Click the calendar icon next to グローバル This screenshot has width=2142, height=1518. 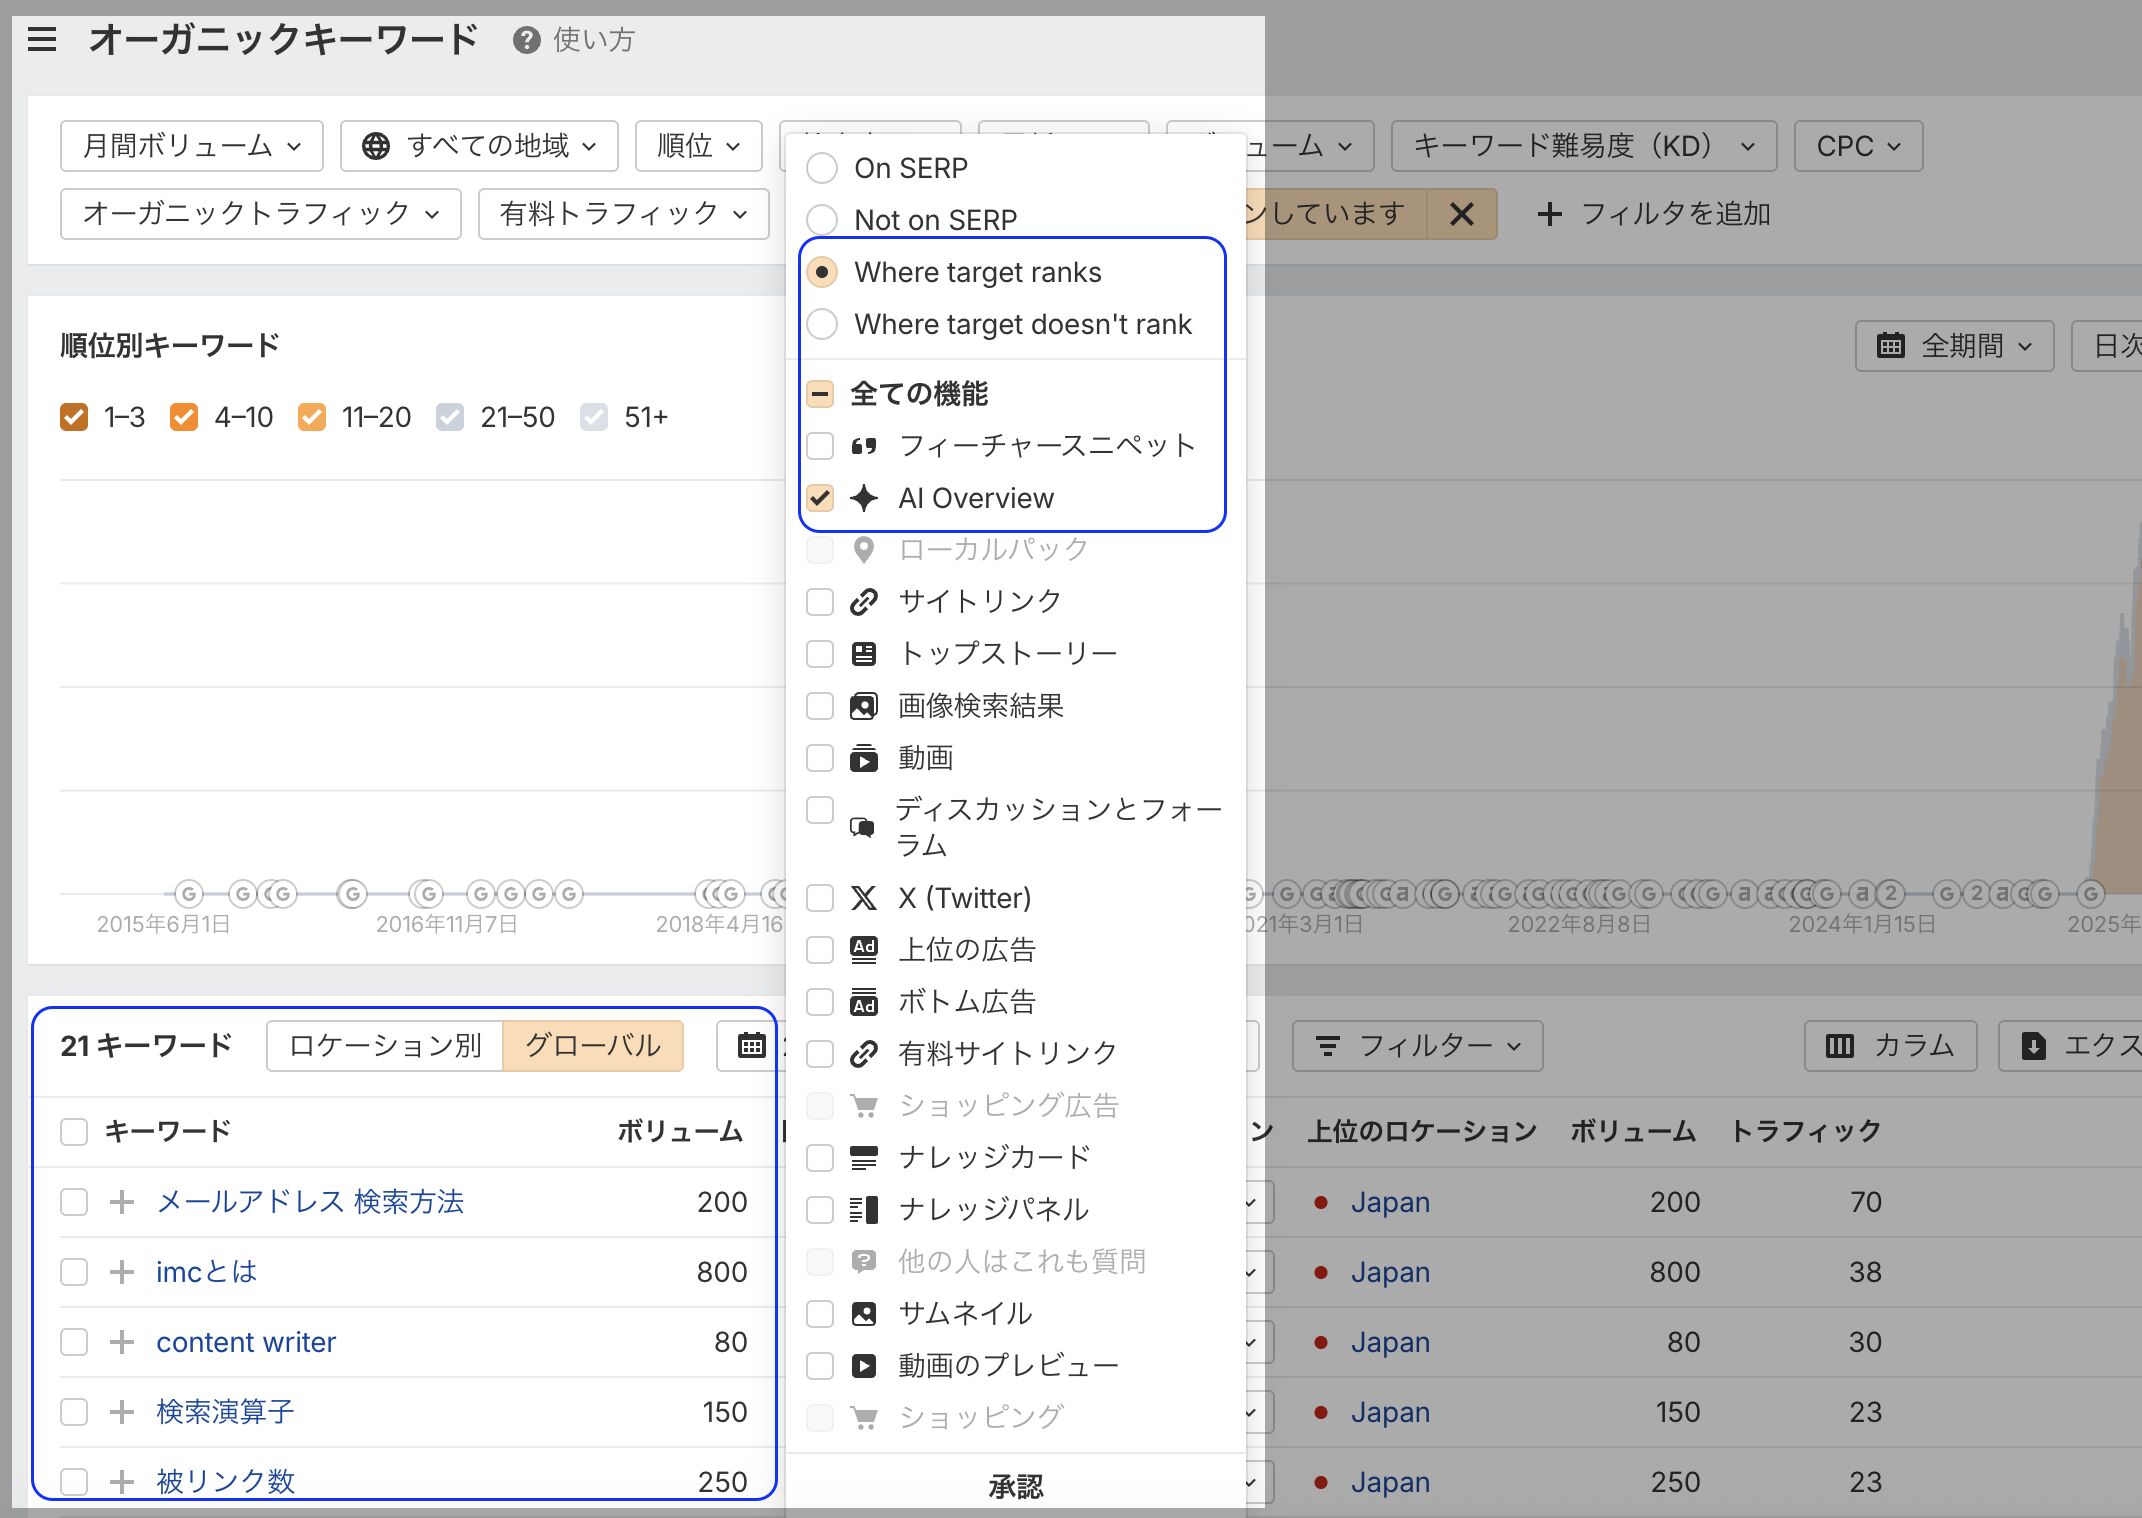pos(752,1046)
